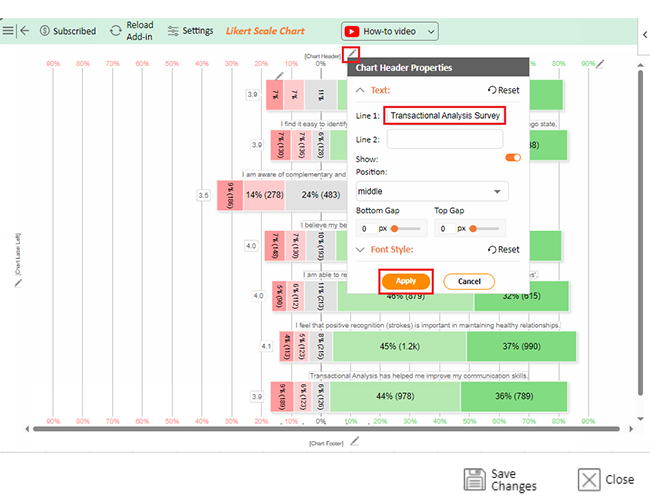Viewport: 650px width, 498px height.
Task: Open Settings sliders icon
Action: (173, 31)
